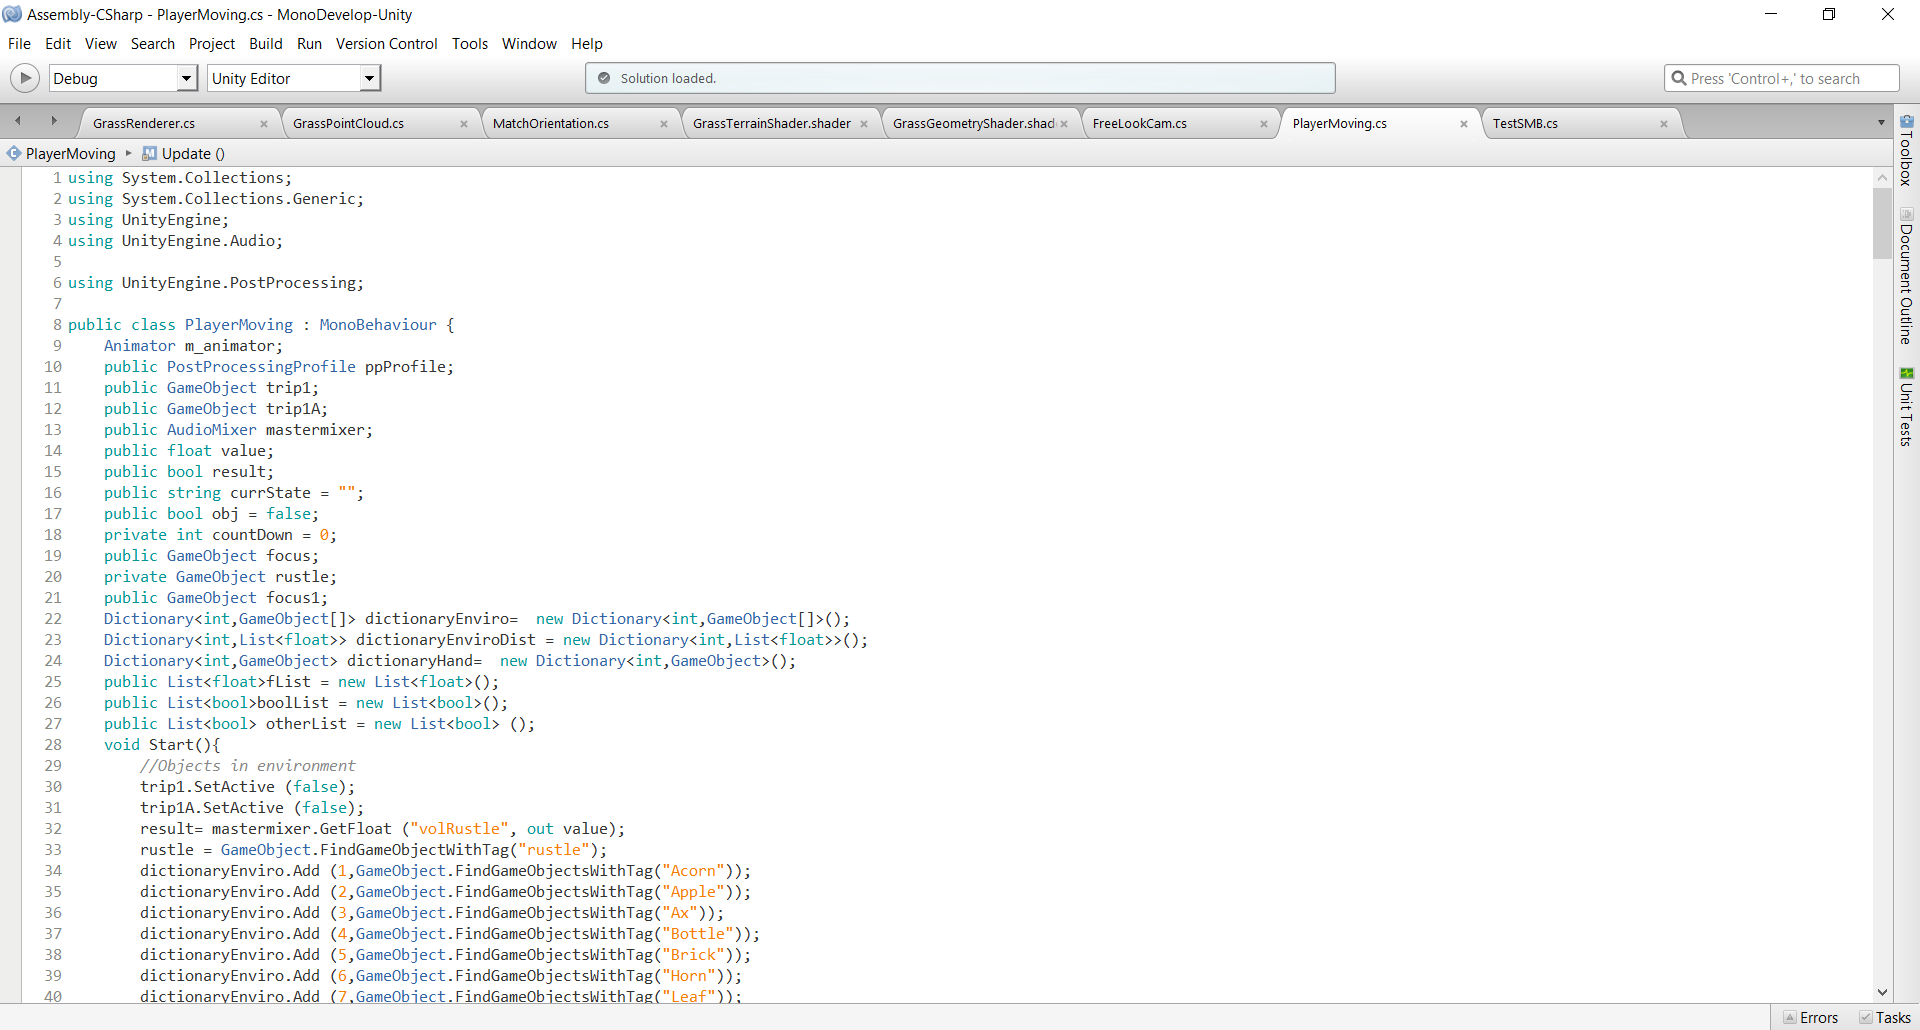
Task: Close the GrassPointCloud.cs tab
Action: tap(464, 124)
